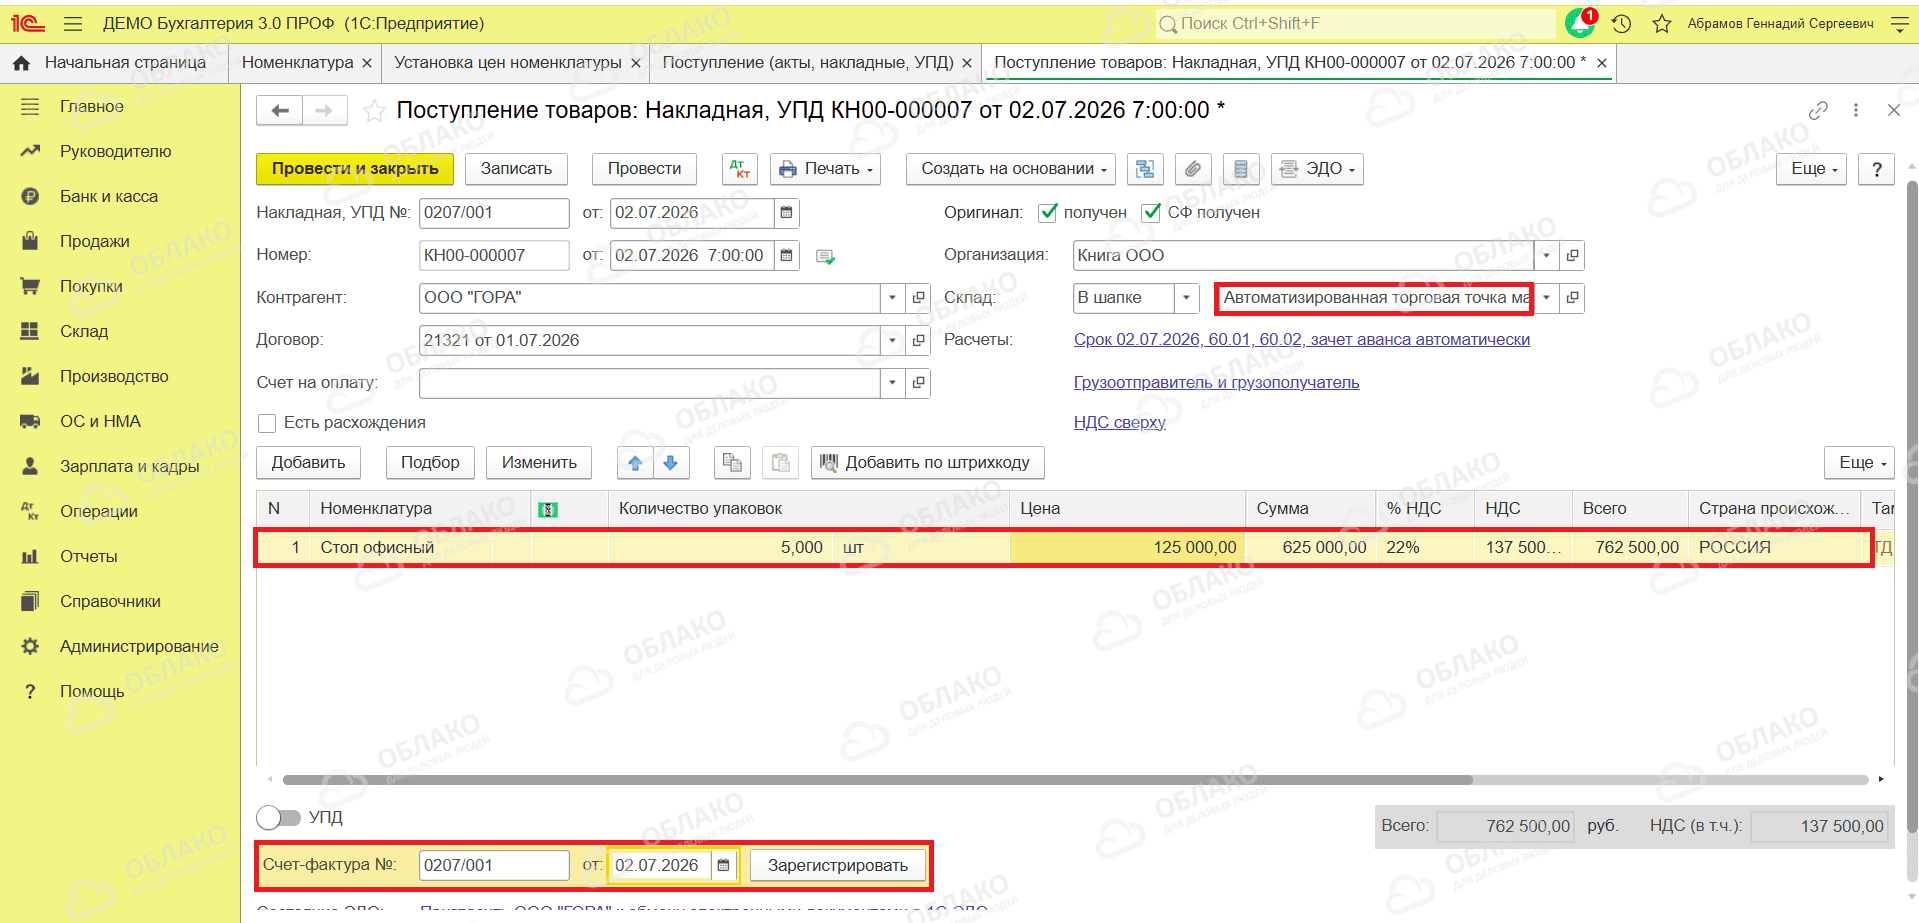The height and width of the screenshot is (923, 1919).
Task: Click the Банк и касса sidebar icon
Action: tap(30, 197)
